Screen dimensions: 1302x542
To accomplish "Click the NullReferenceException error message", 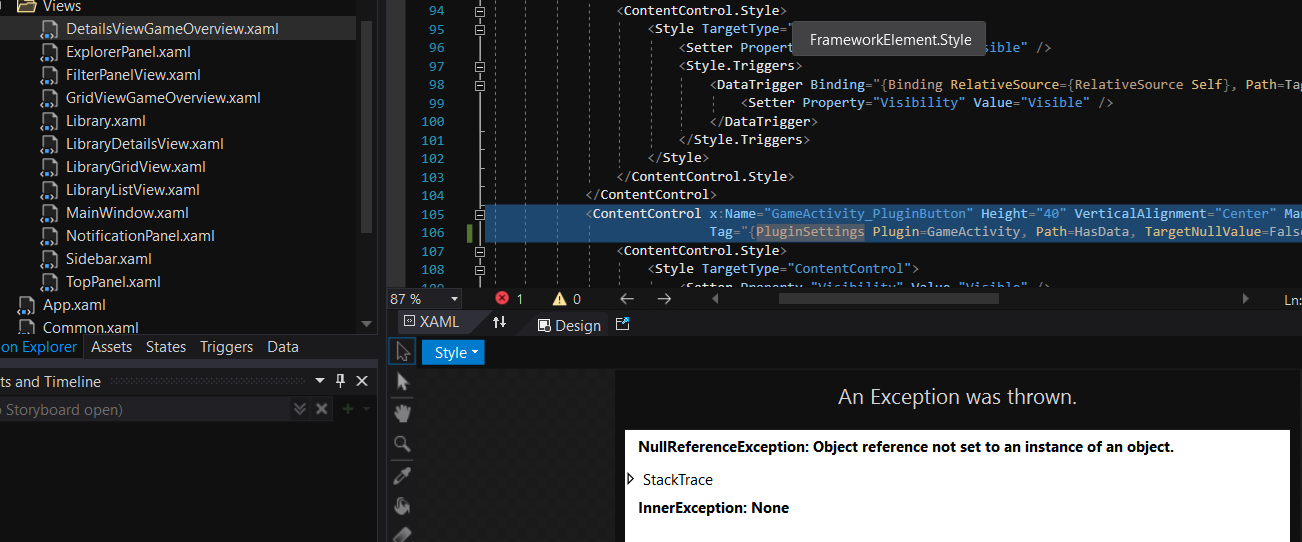I will pos(906,447).
